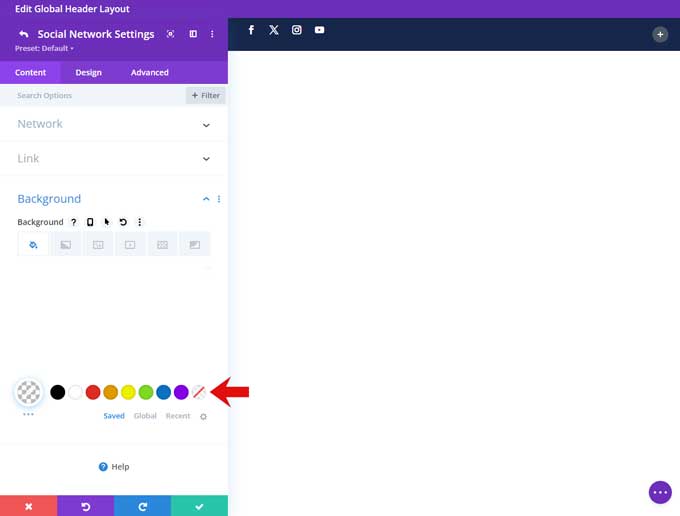This screenshot has height=516, width=680.
Task: Open builder menu purple three-dot circle
Action: click(660, 492)
